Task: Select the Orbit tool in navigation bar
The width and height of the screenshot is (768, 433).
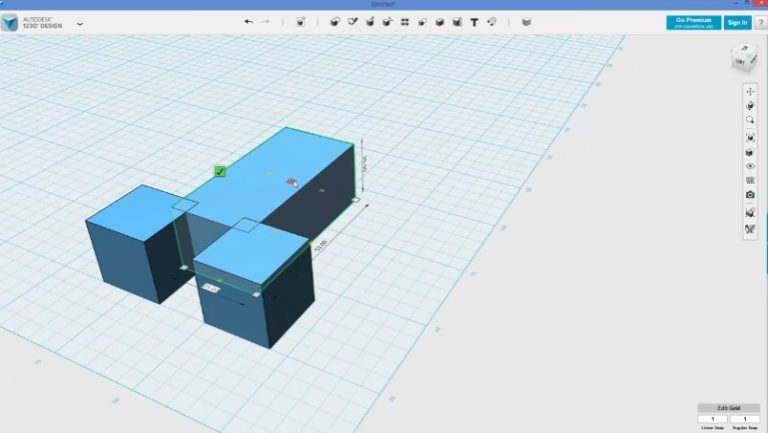Action: point(750,106)
